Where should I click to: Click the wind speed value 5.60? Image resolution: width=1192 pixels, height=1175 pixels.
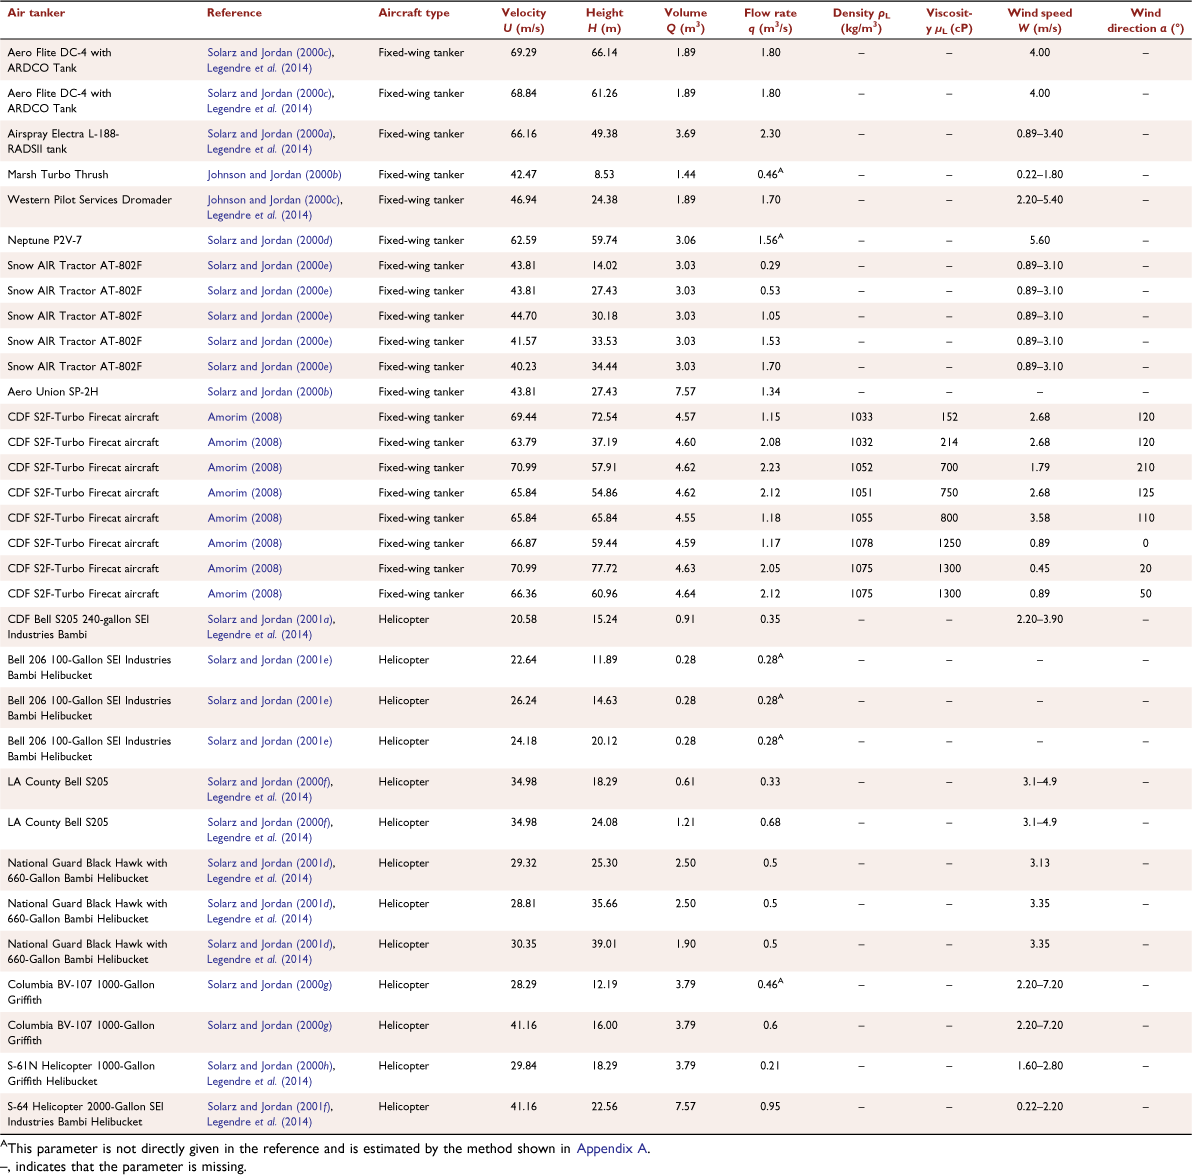[1040, 240]
